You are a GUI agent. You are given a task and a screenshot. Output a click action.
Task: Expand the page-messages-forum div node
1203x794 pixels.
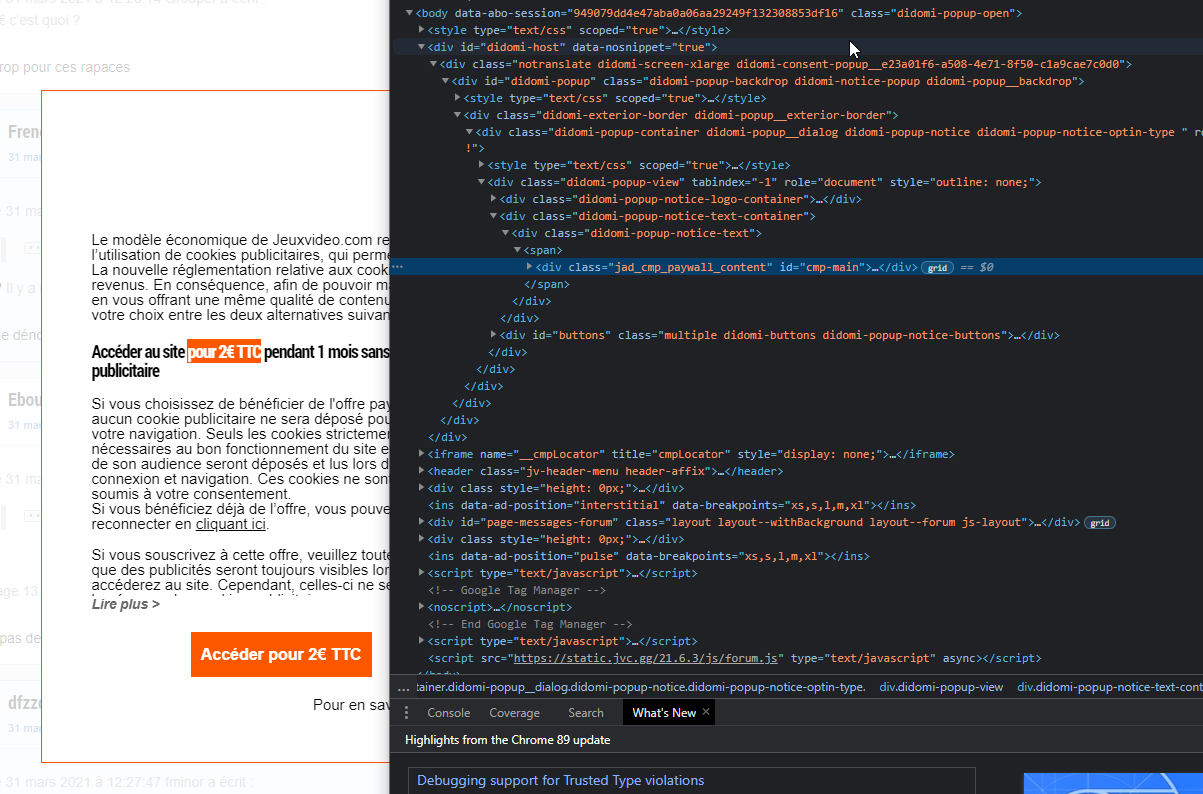(422, 522)
